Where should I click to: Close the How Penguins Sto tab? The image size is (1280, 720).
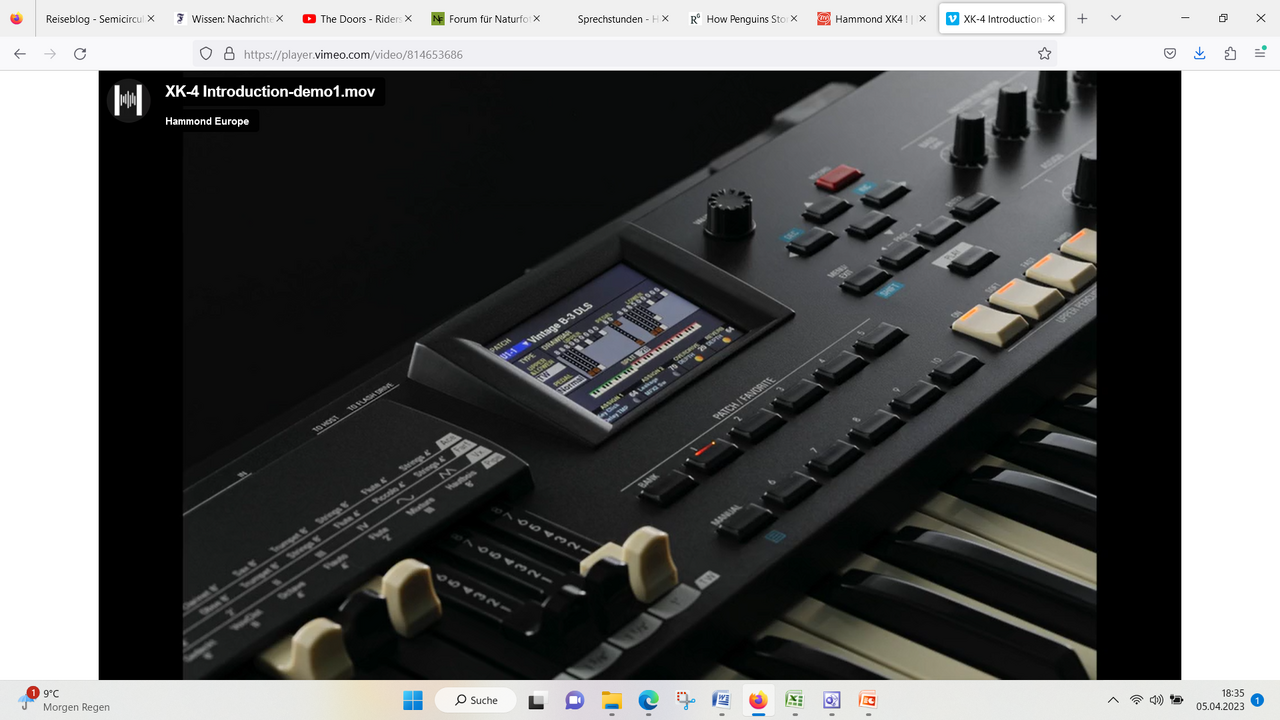[x=792, y=19]
